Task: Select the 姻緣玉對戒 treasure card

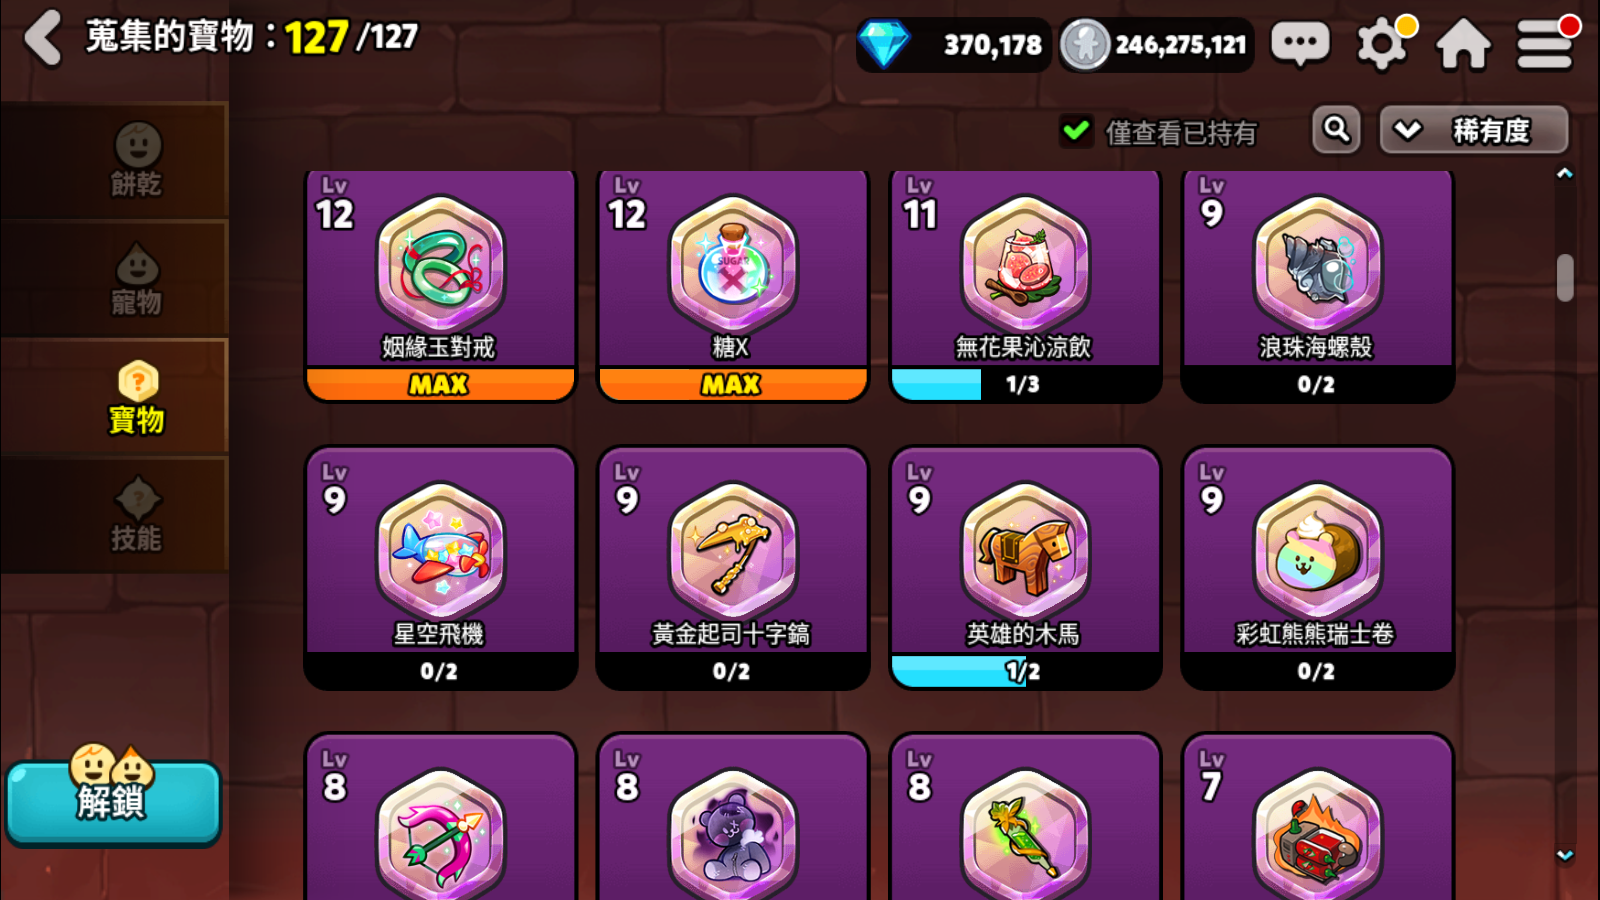Action: tap(441, 285)
